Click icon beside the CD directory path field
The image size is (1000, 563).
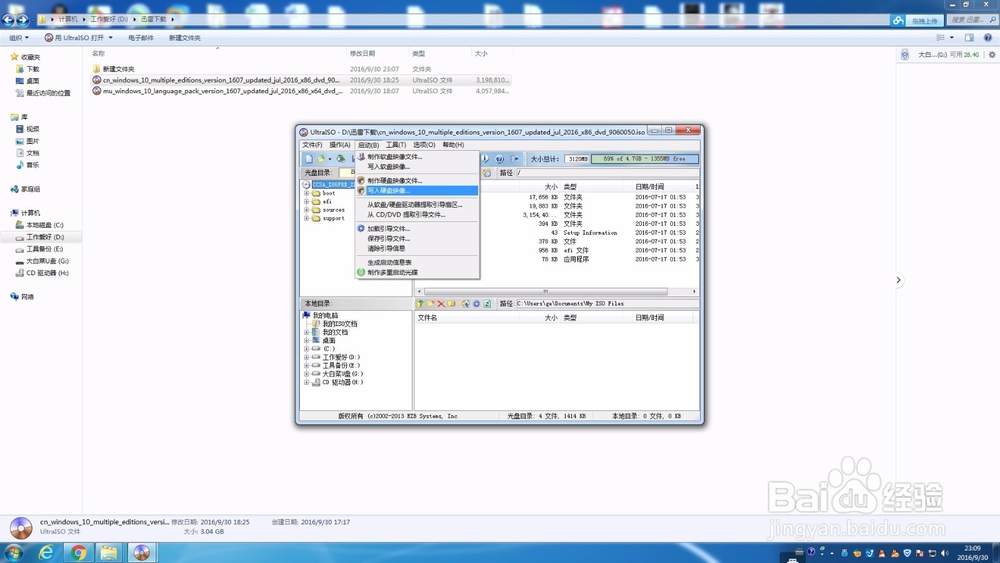487,173
